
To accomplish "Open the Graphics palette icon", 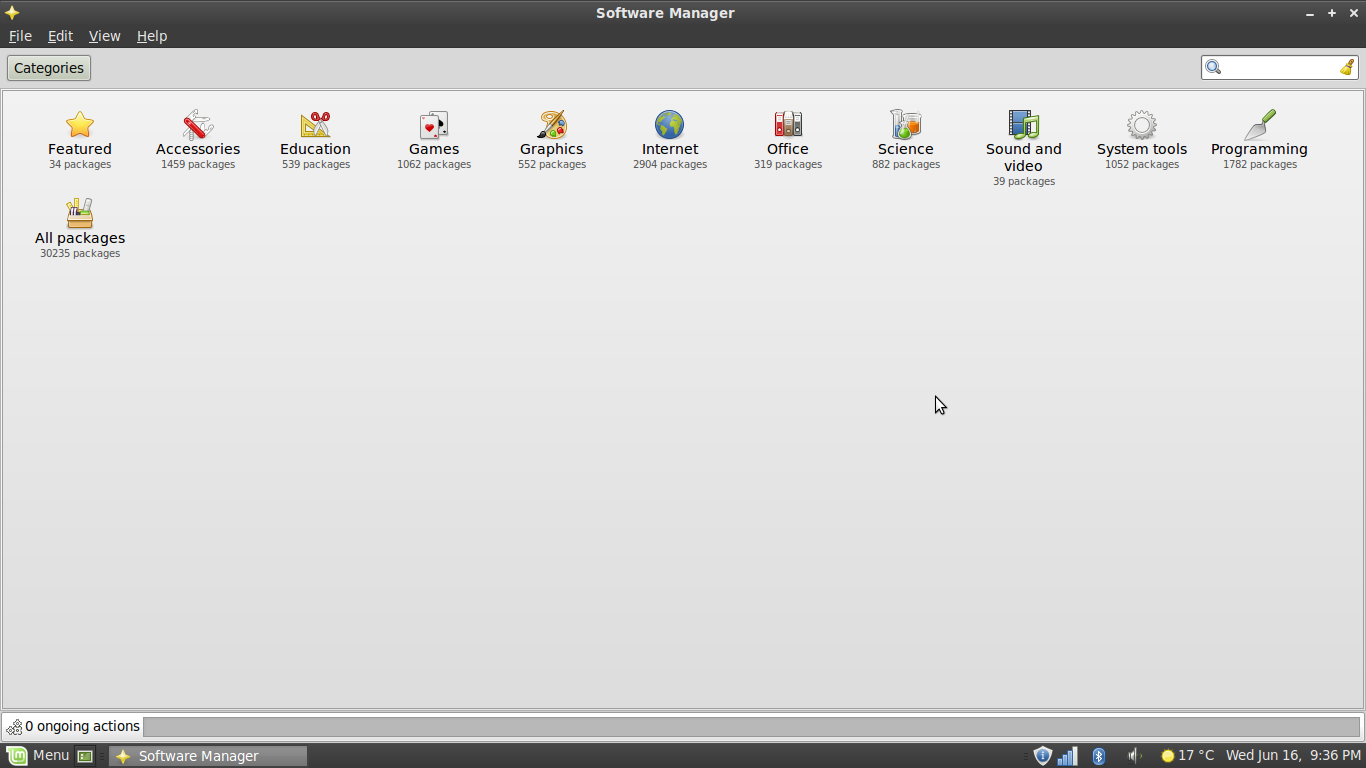I will [x=552, y=124].
